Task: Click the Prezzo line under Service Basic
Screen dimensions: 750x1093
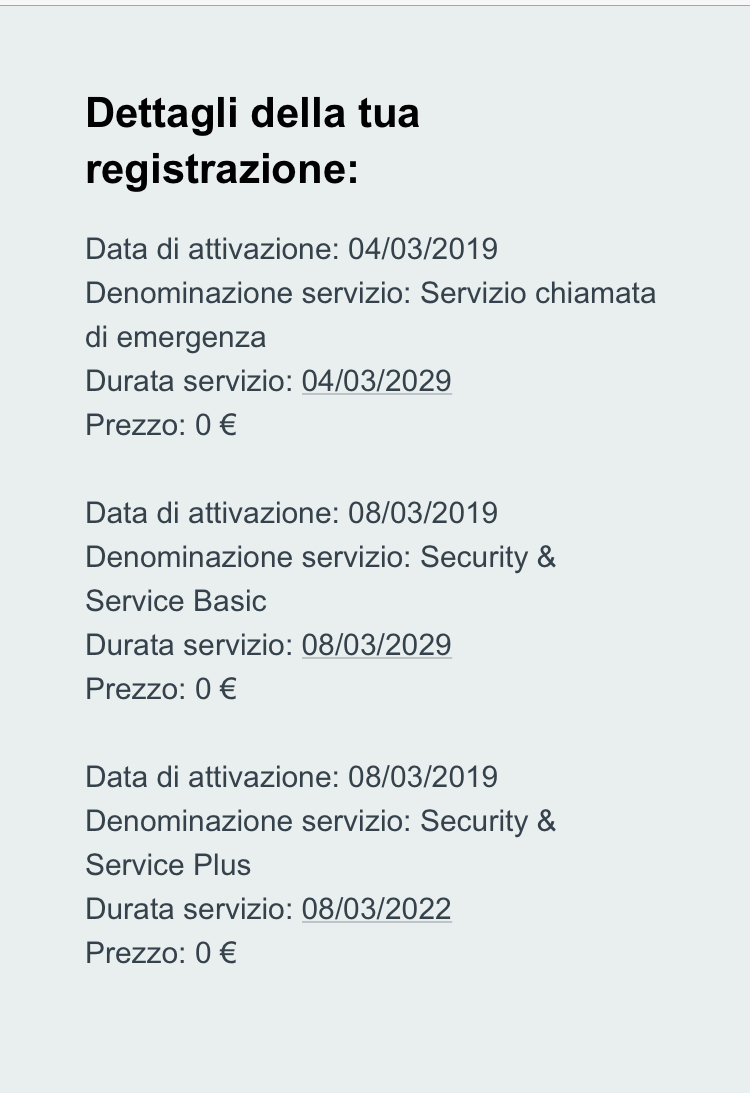Action: (x=161, y=689)
